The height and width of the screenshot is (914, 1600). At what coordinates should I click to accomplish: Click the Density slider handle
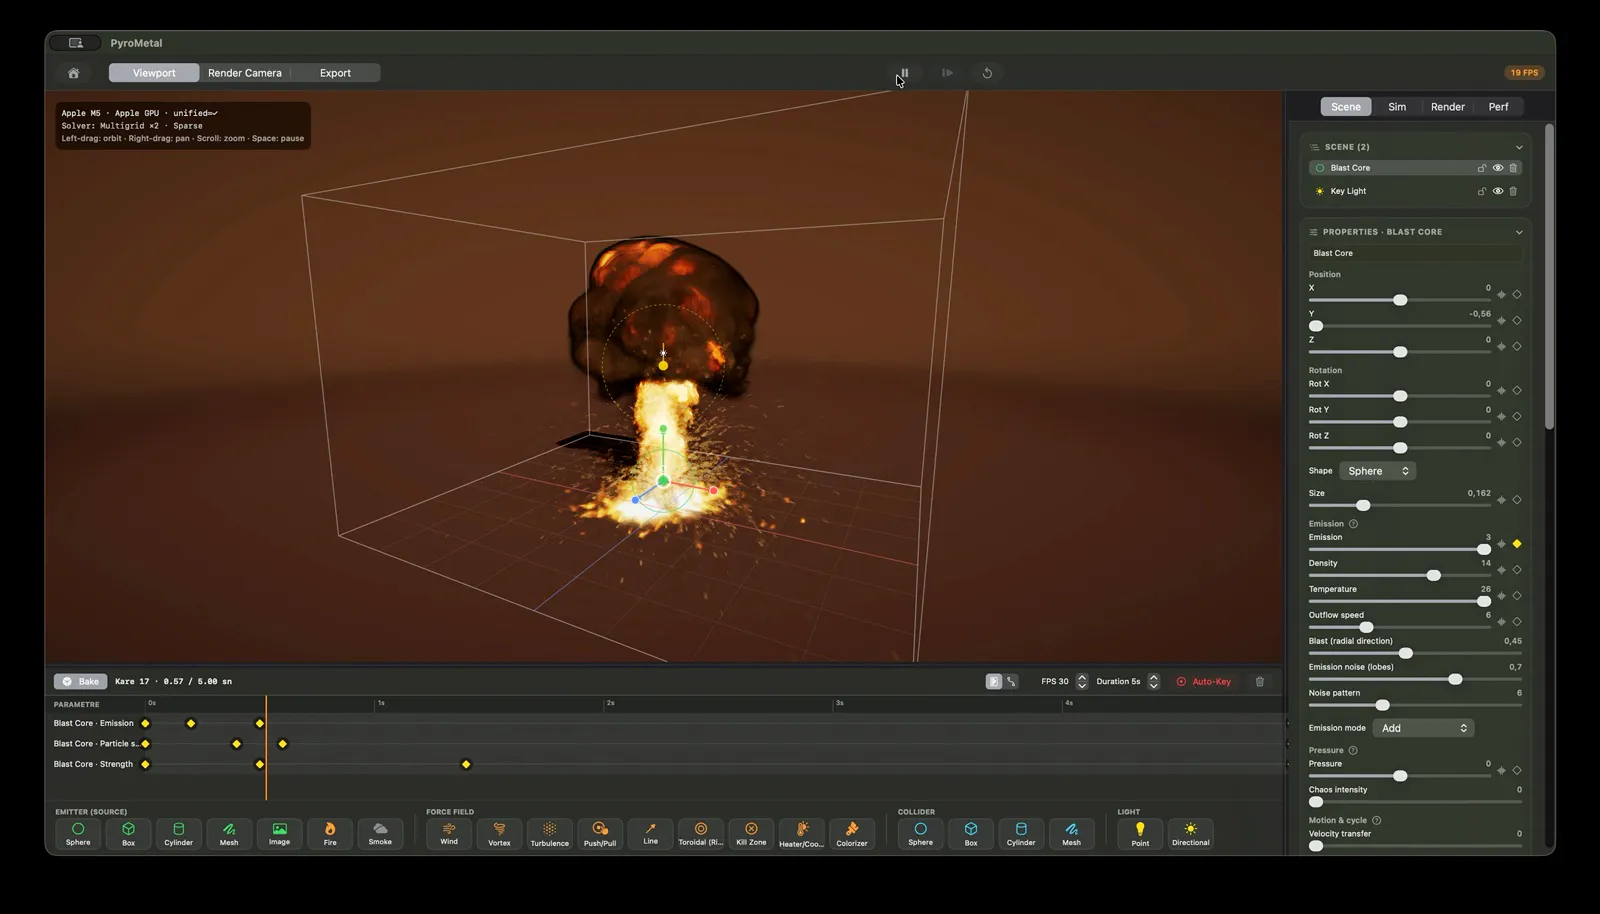[1434, 576]
